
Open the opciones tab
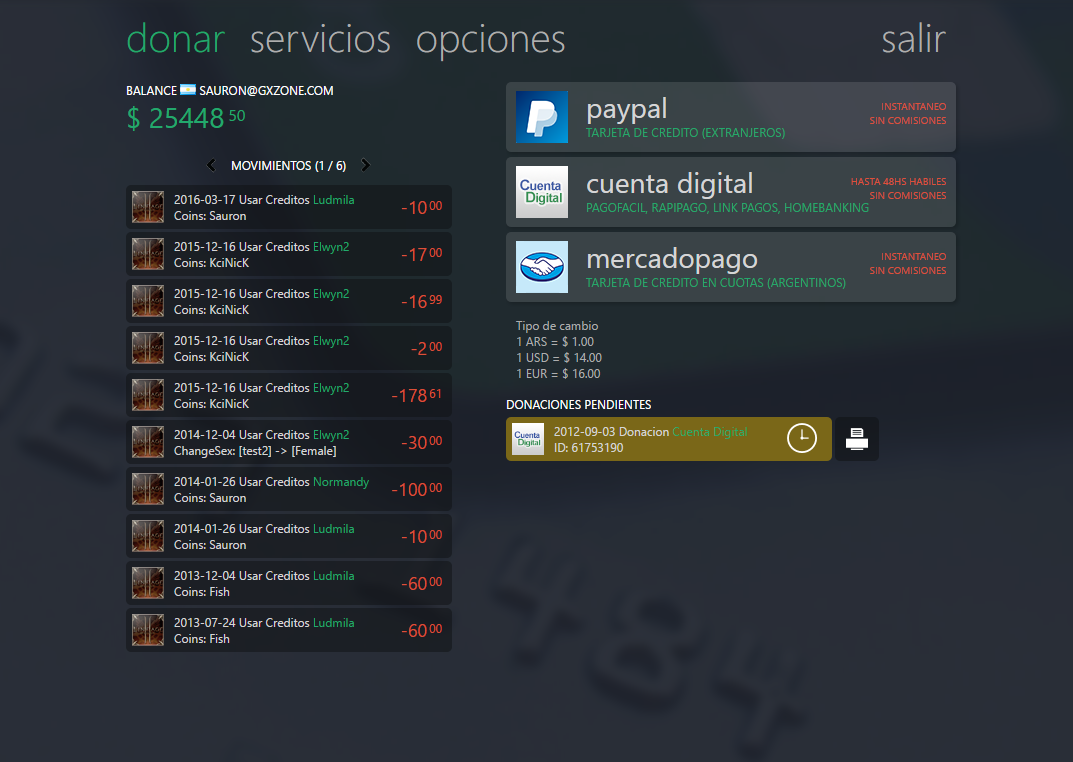(491, 41)
